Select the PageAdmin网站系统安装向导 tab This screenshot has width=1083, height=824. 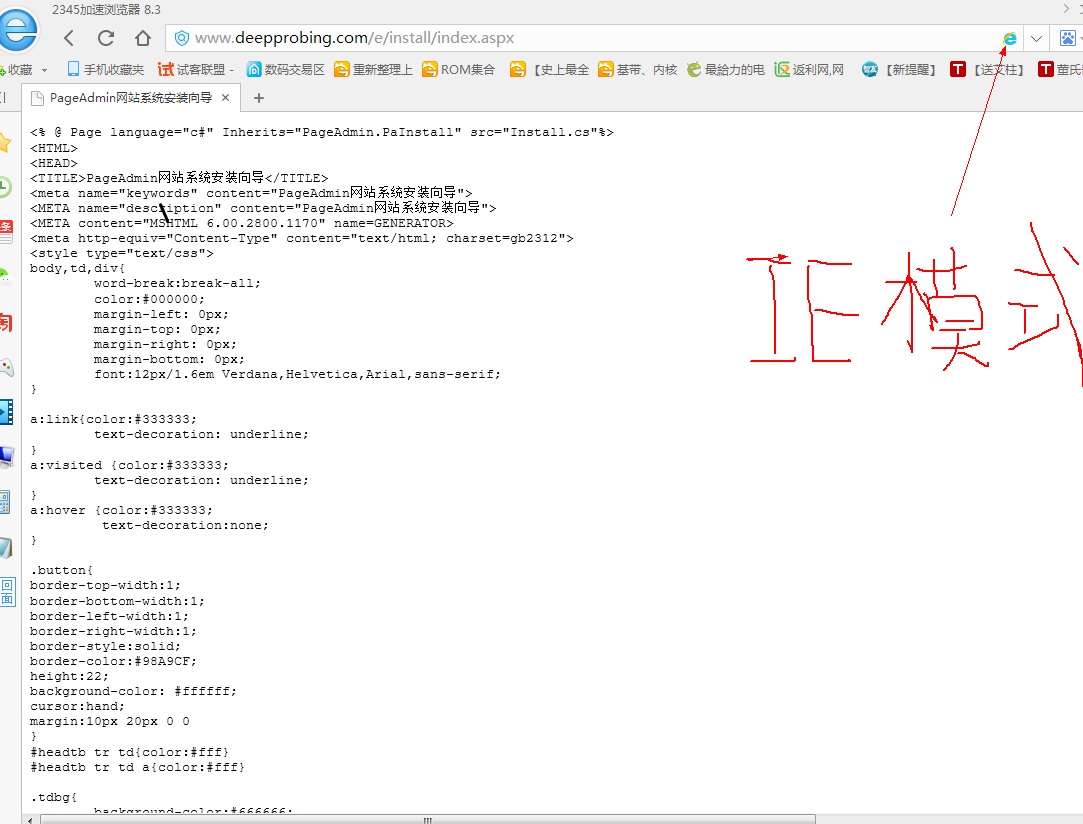point(131,98)
